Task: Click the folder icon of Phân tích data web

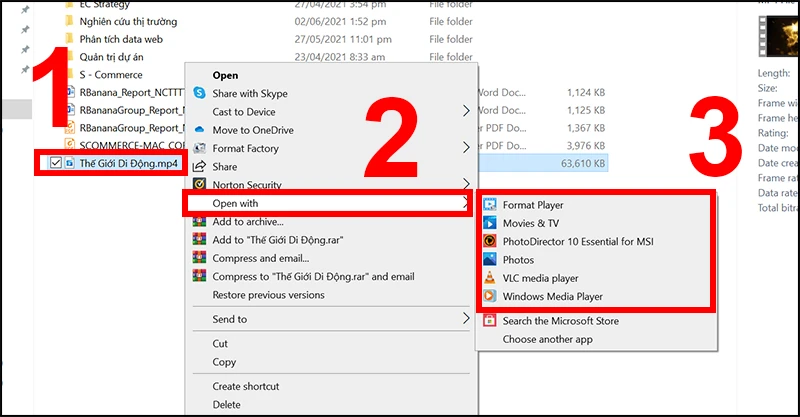Action: [69, 39]
